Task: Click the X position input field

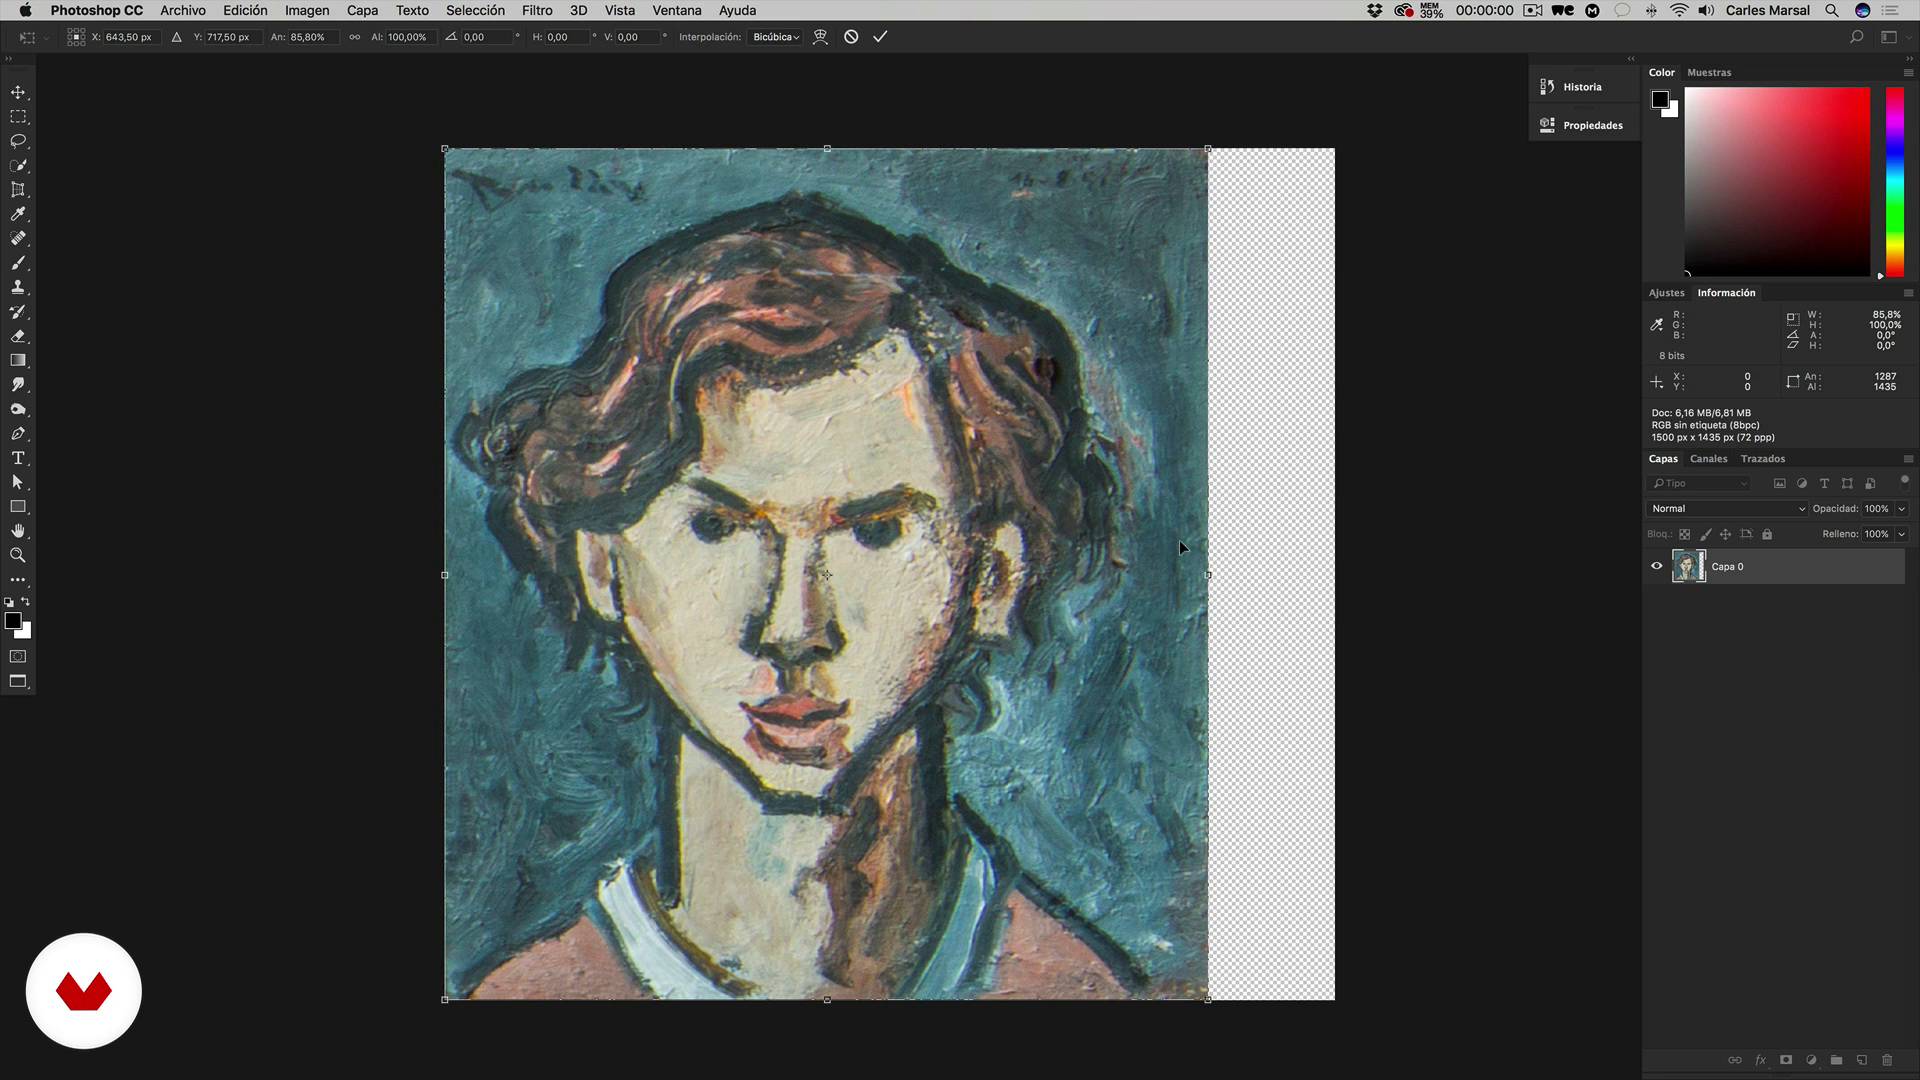Action: click(130, 37)
